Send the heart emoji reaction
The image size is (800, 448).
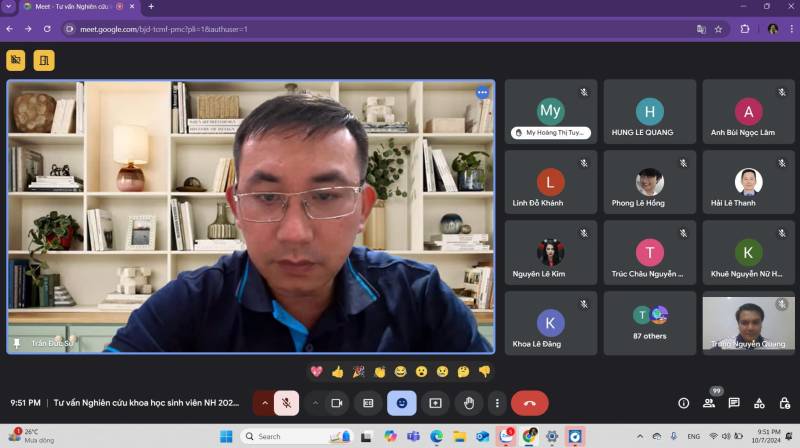(317, 371)
